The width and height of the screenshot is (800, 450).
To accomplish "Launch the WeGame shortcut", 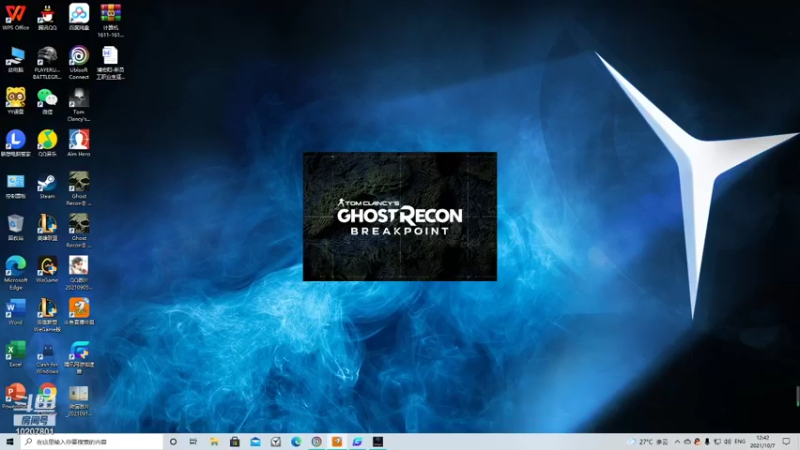I will (47, 269).
